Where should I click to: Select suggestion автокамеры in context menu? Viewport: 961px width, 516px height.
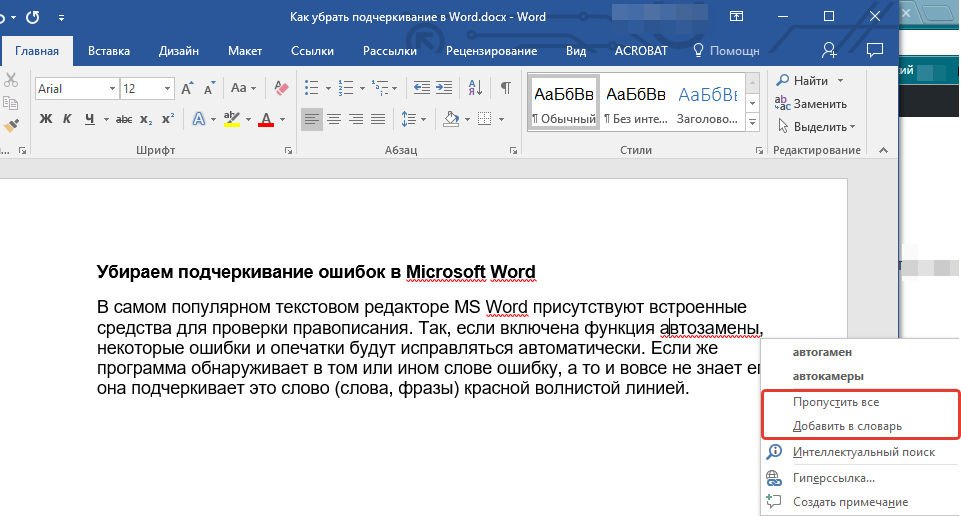tap(828, 377)
